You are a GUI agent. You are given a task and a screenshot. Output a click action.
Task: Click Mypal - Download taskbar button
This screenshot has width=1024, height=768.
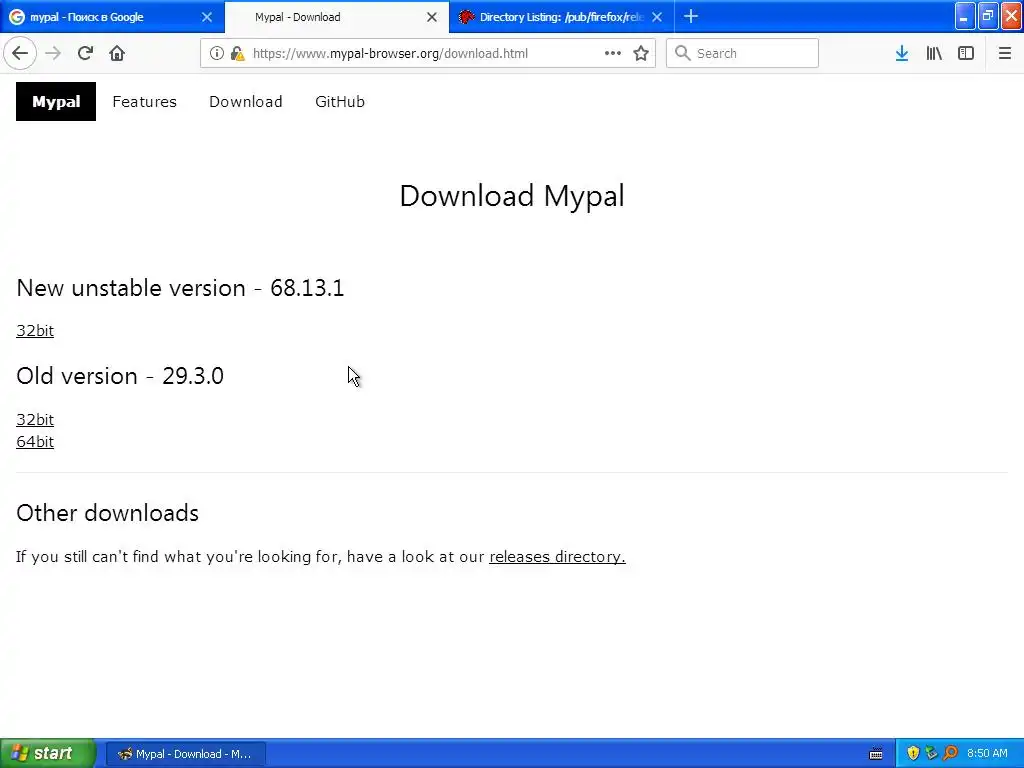[186, 754]
